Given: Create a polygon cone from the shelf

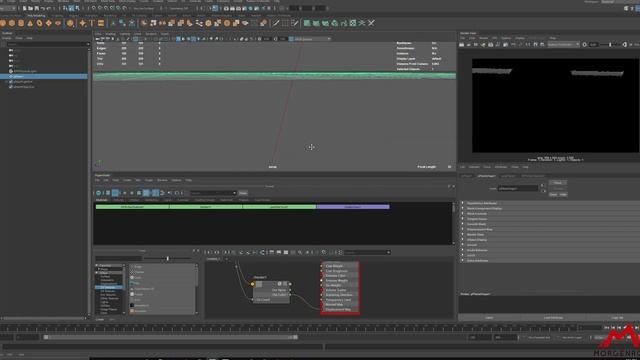Looking at the screenshot, I should pos(30,23).
